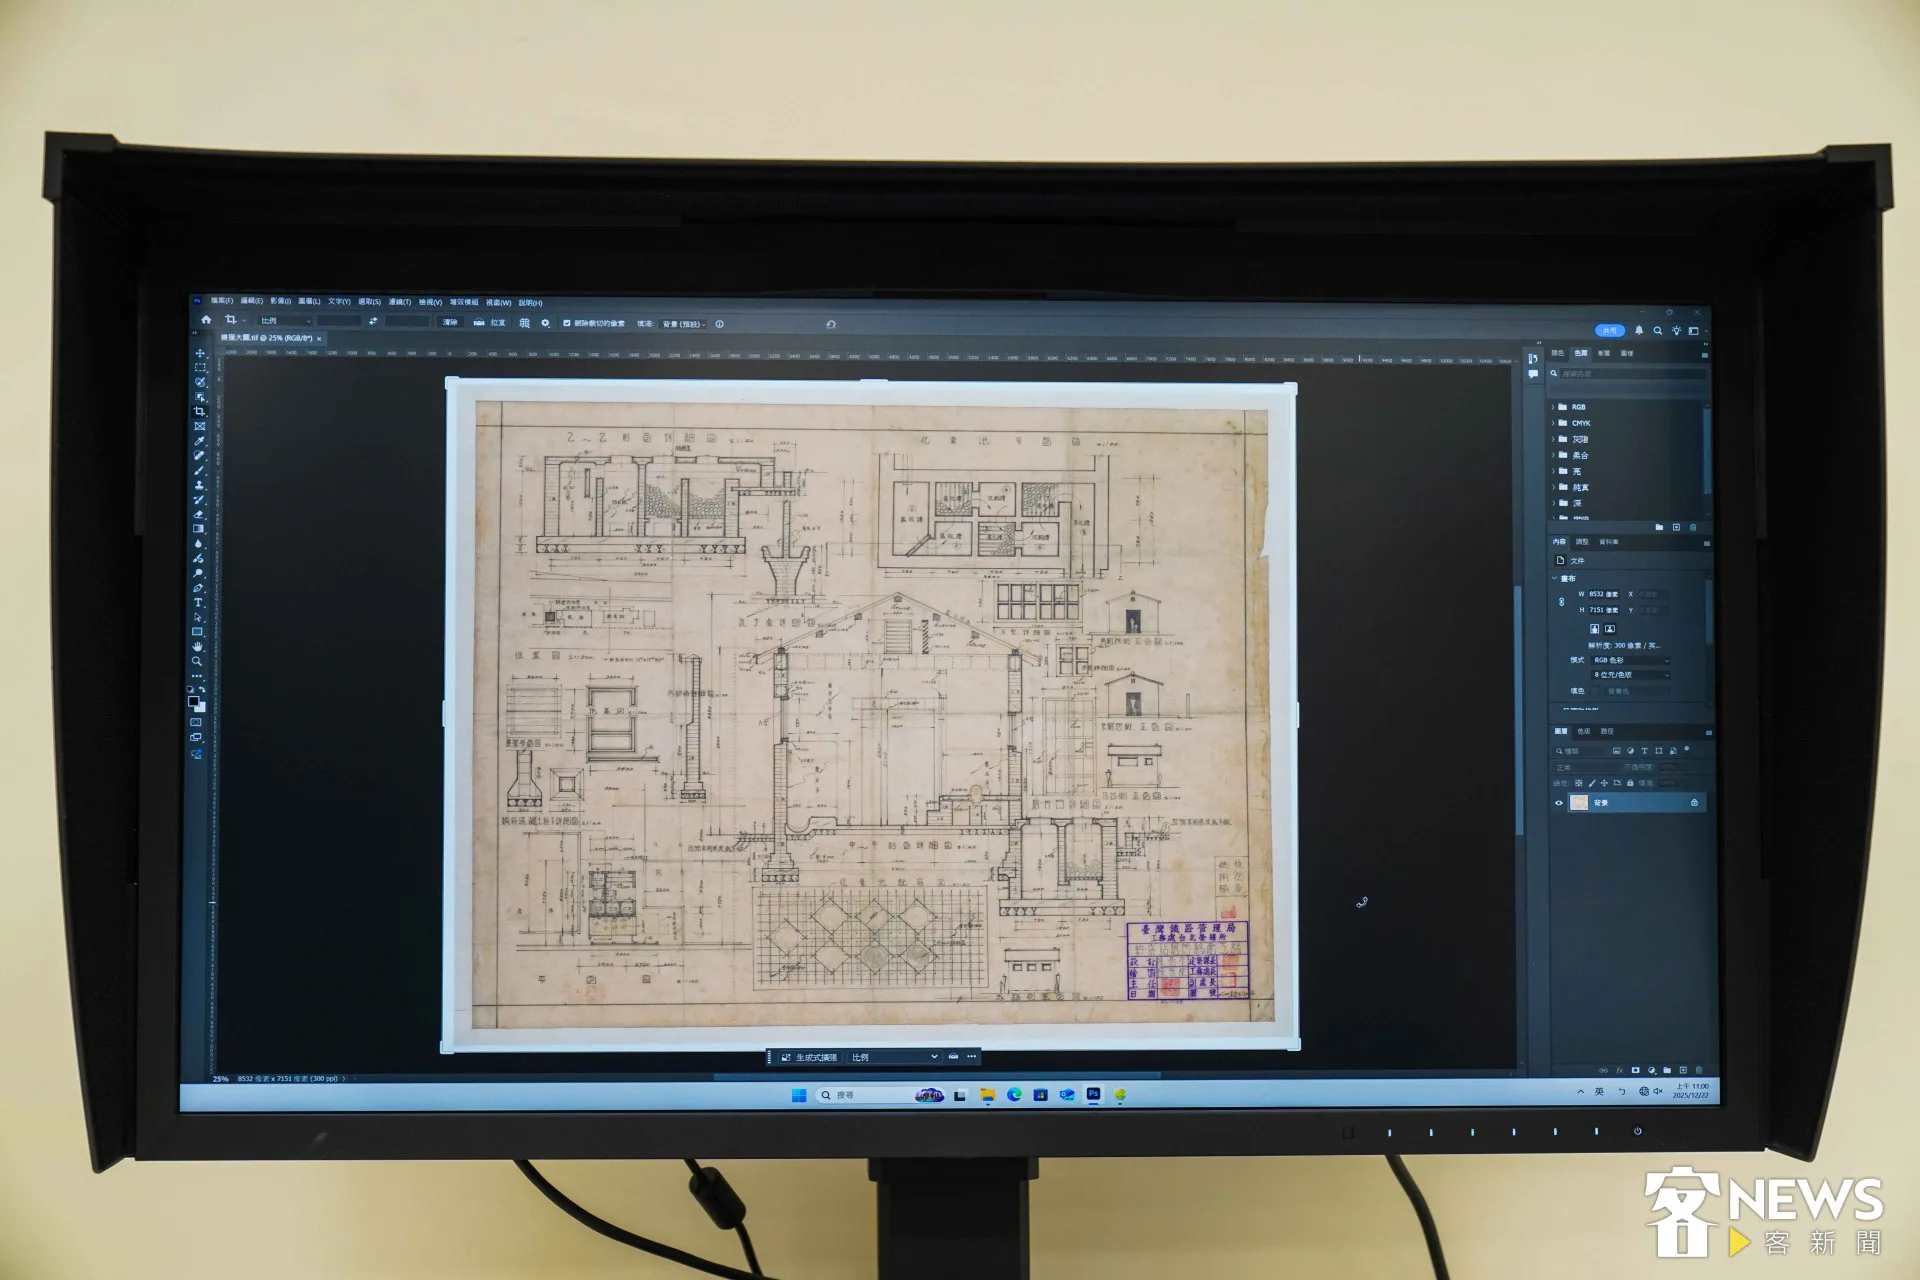Select the Clone Stamp tool
This screenshot has height=1280, width=1920.
199,485
